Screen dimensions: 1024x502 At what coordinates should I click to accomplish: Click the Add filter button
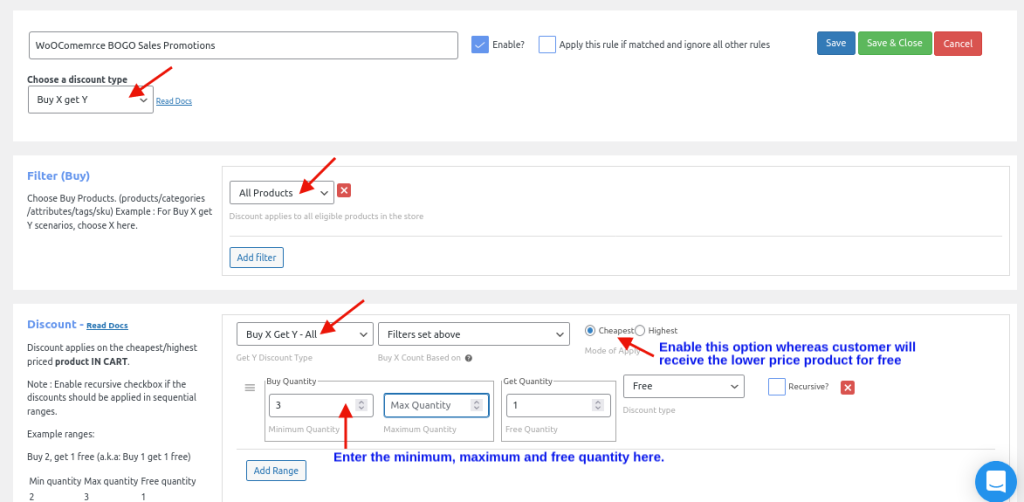(256, 258)
